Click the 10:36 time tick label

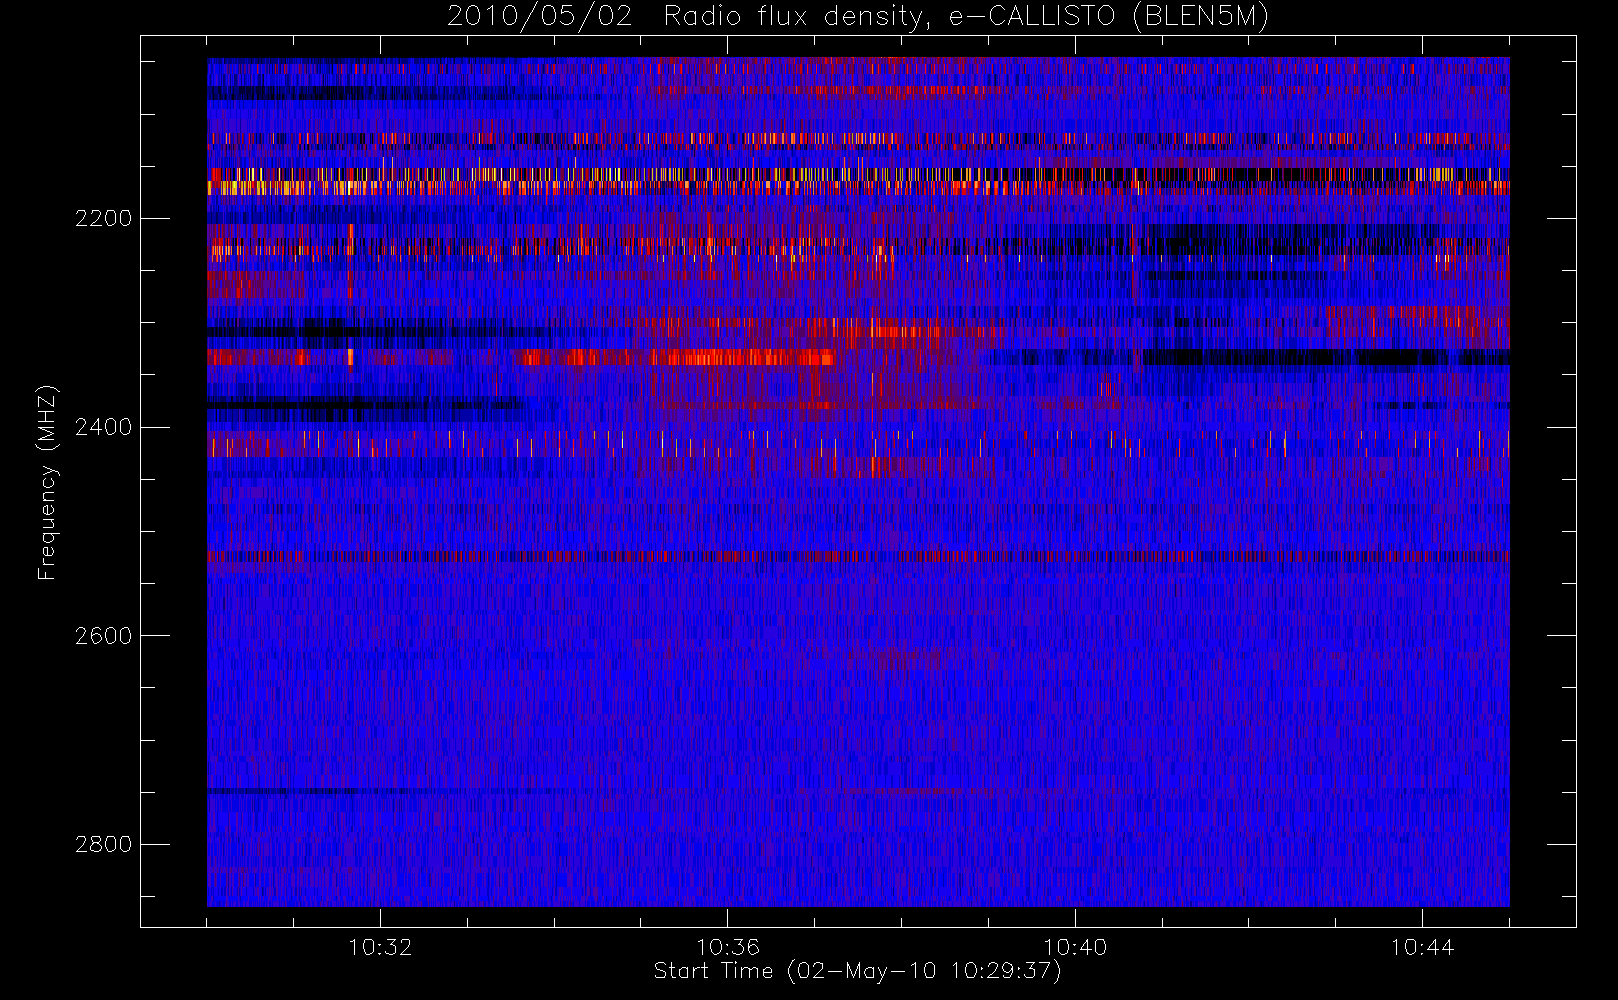tap(728, 947)
